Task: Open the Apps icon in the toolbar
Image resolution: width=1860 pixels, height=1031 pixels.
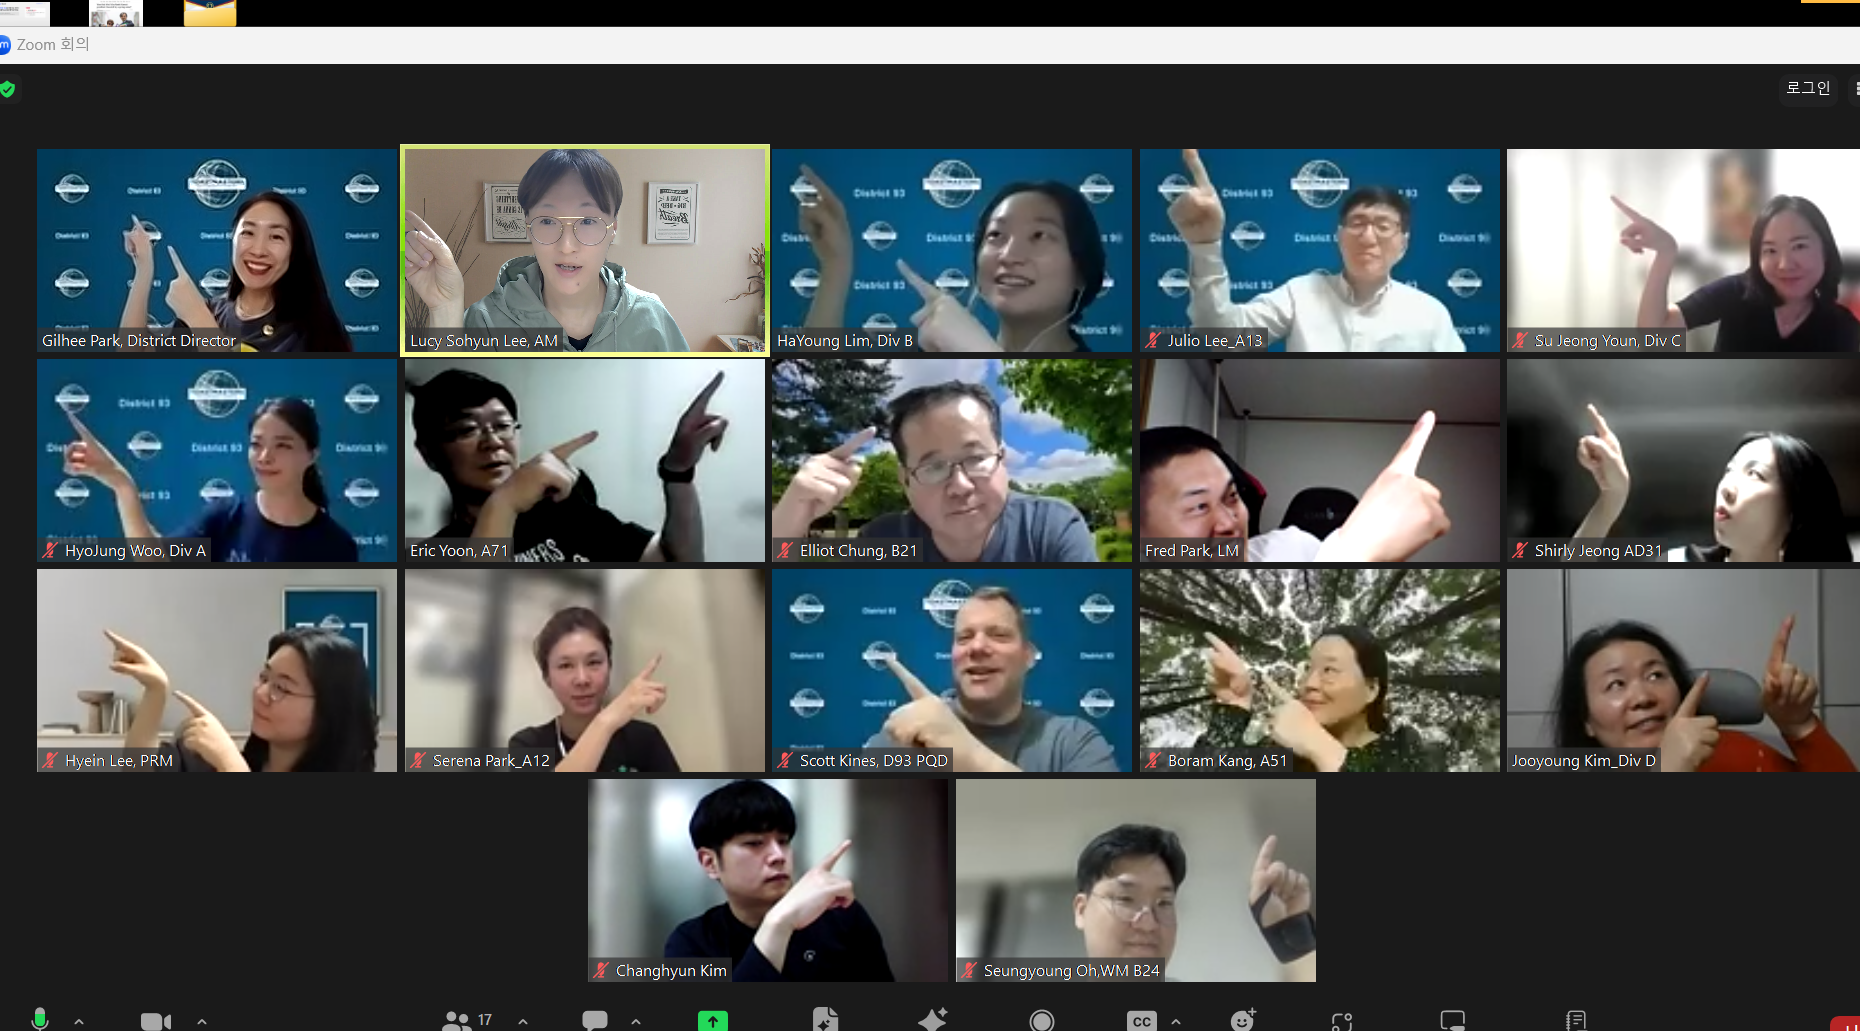Action: click(x=1342, y=1021)
